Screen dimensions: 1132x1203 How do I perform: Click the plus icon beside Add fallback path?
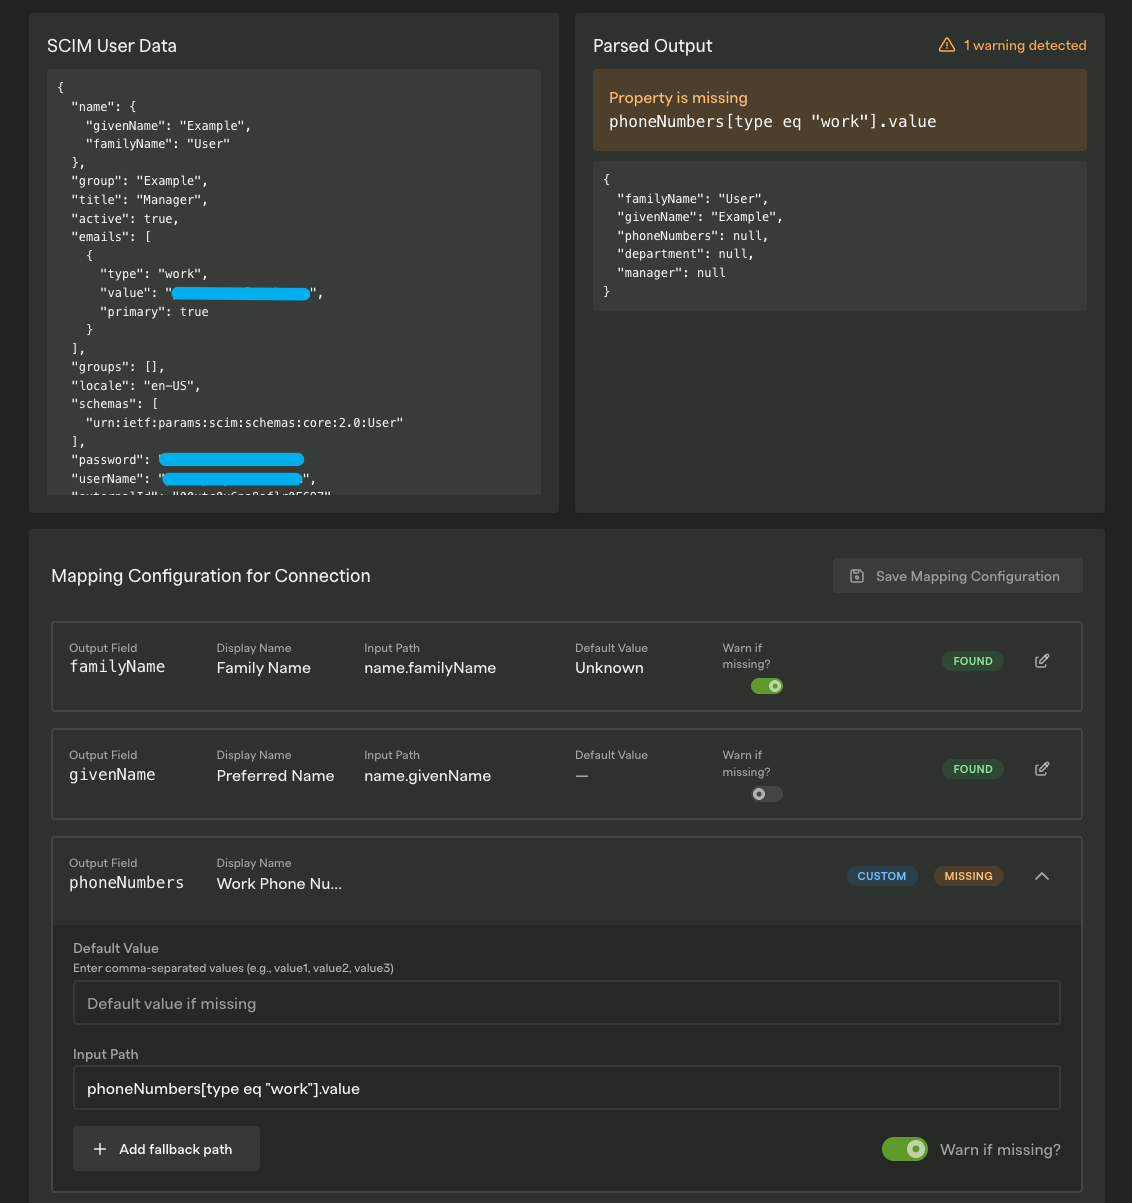point(99,1148)
